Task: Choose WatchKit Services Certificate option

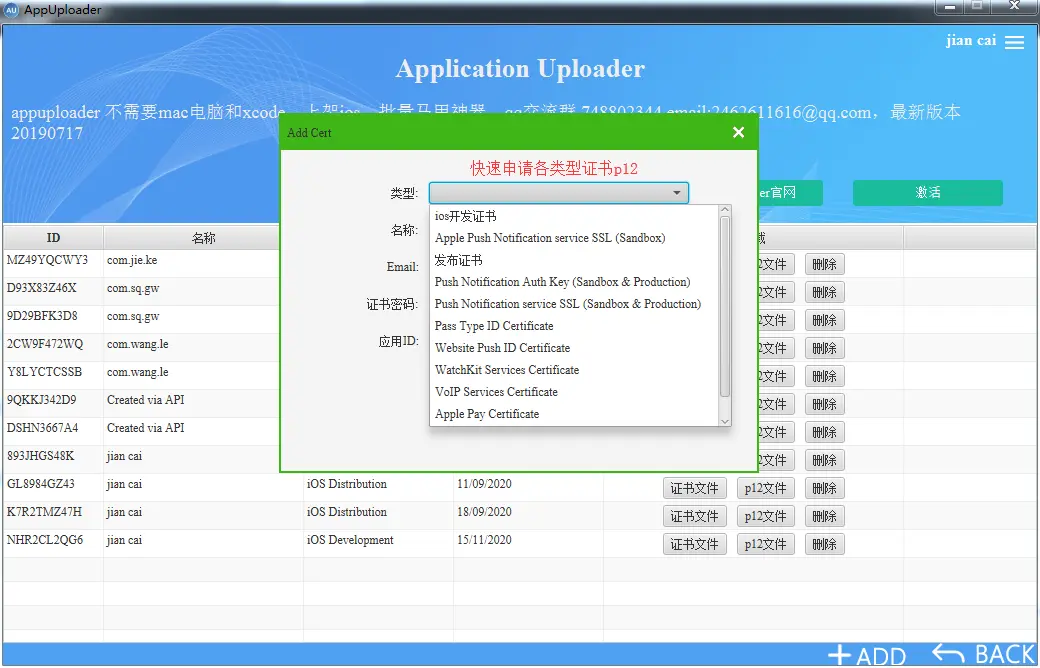Action: pyautogui.click(x=574, y=369)
